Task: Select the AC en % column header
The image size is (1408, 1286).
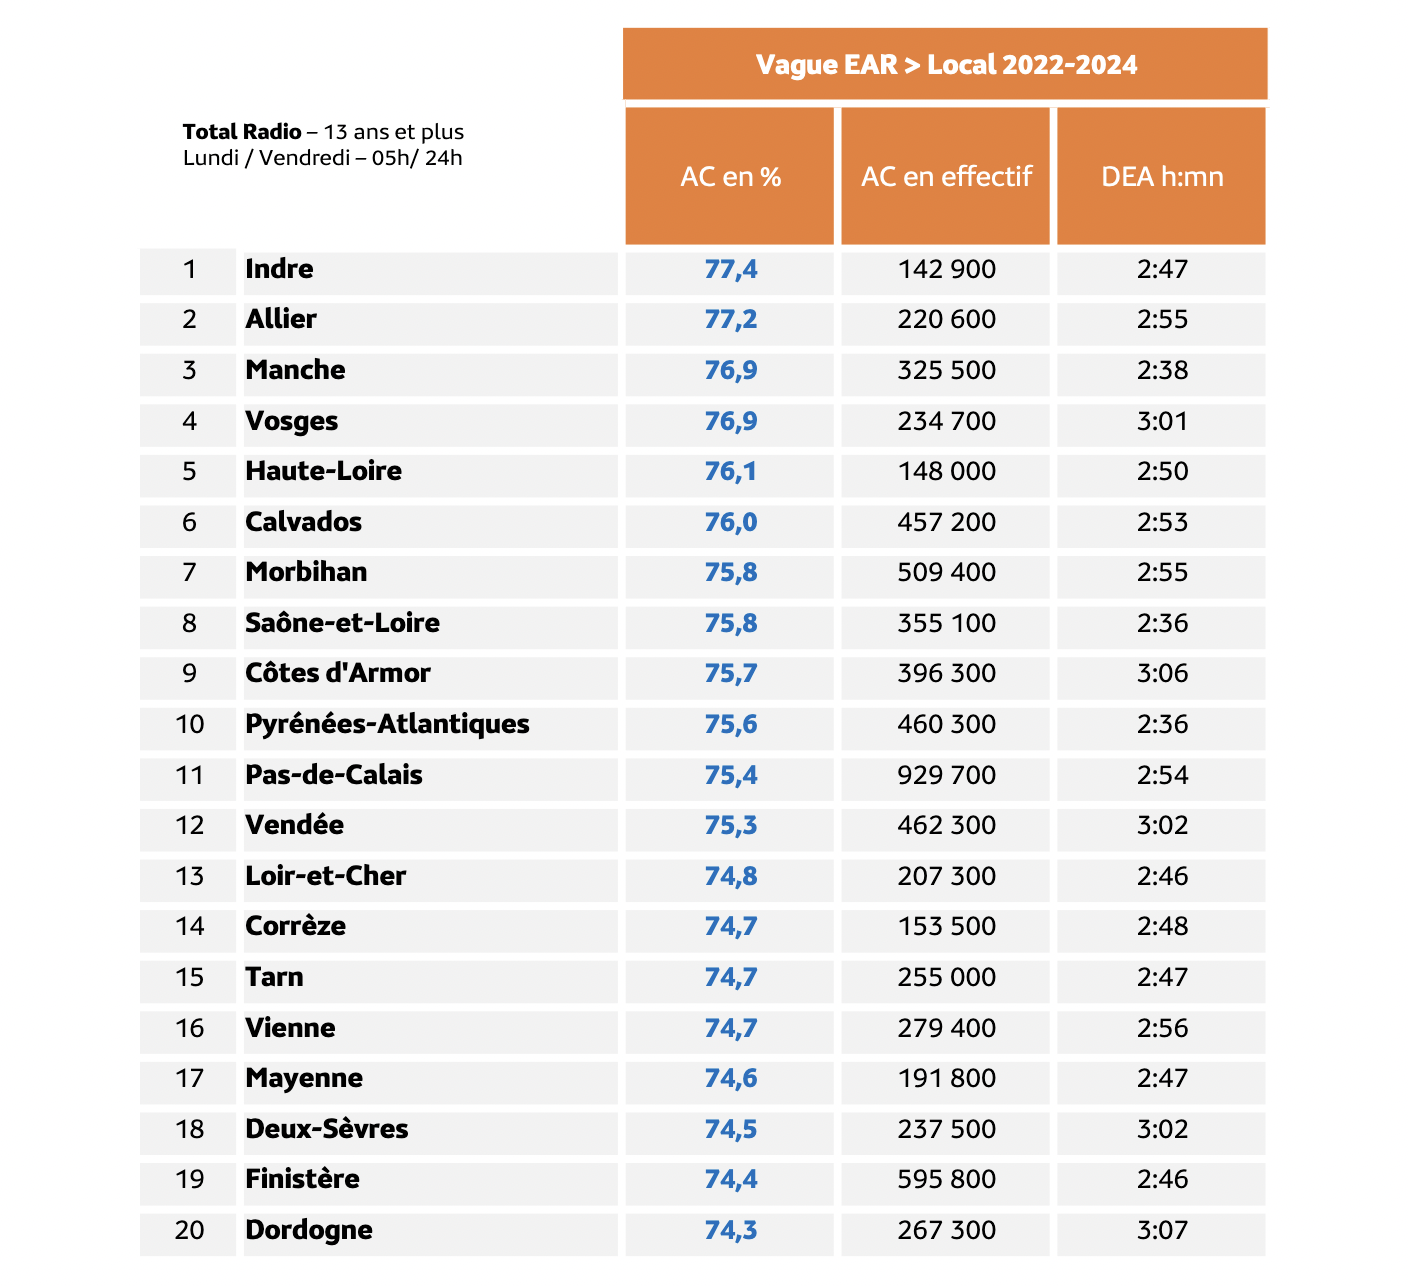Action: point(730,177)
